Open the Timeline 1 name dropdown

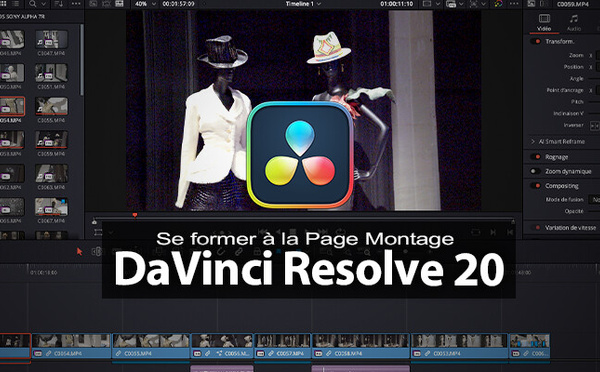(303, 4)
